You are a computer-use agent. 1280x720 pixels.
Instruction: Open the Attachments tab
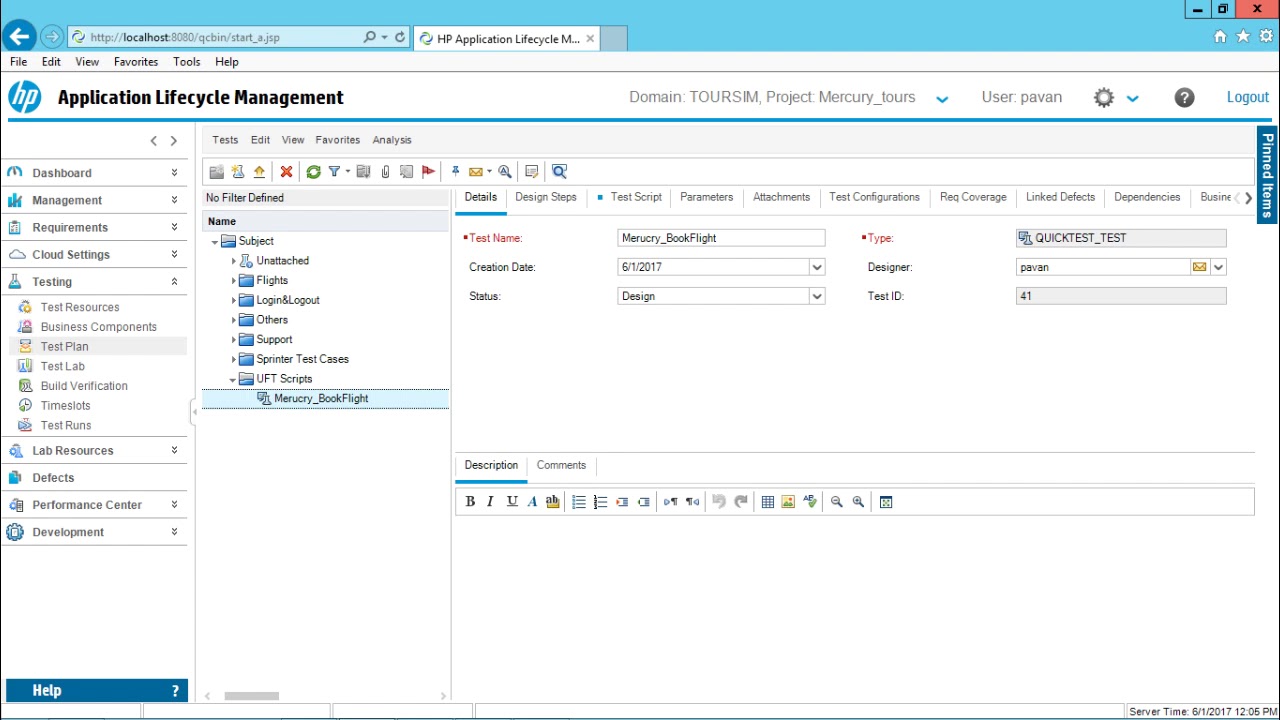(781, 197)
